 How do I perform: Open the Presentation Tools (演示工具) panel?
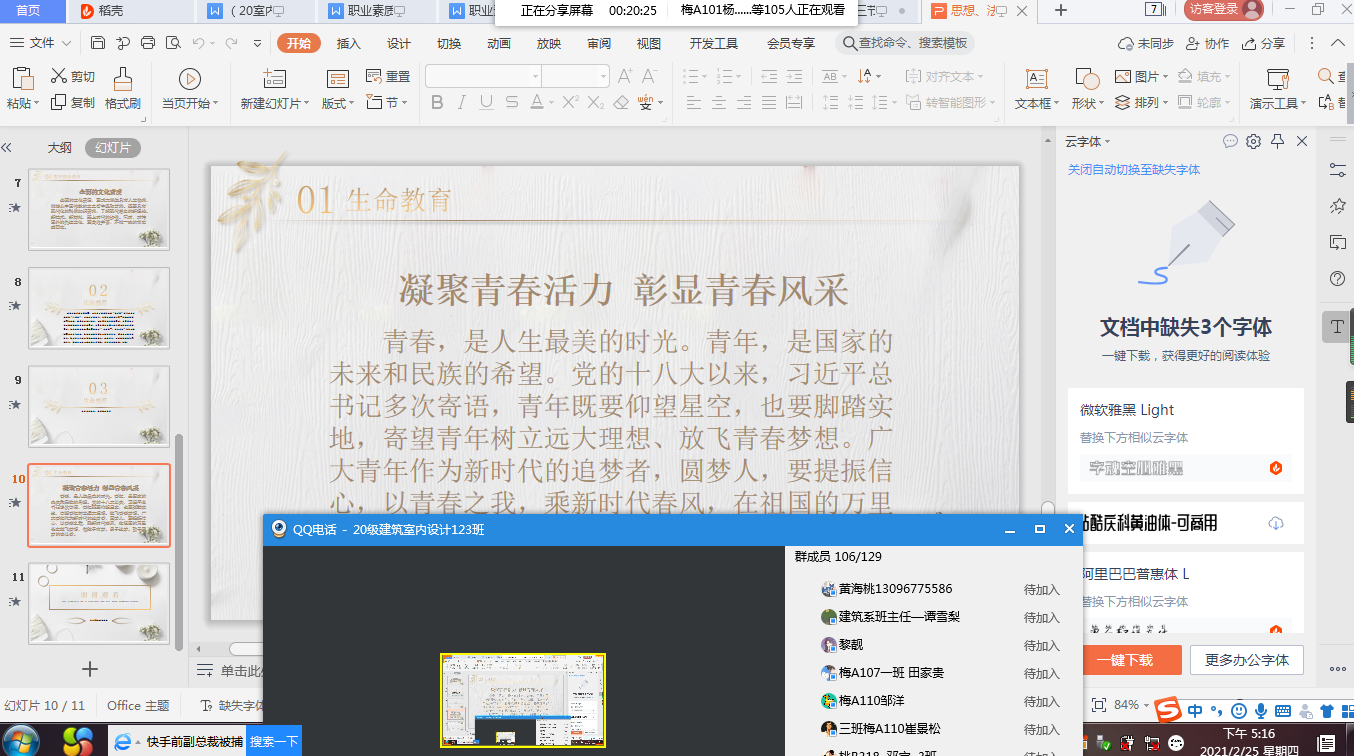[x=1278, y=85]
